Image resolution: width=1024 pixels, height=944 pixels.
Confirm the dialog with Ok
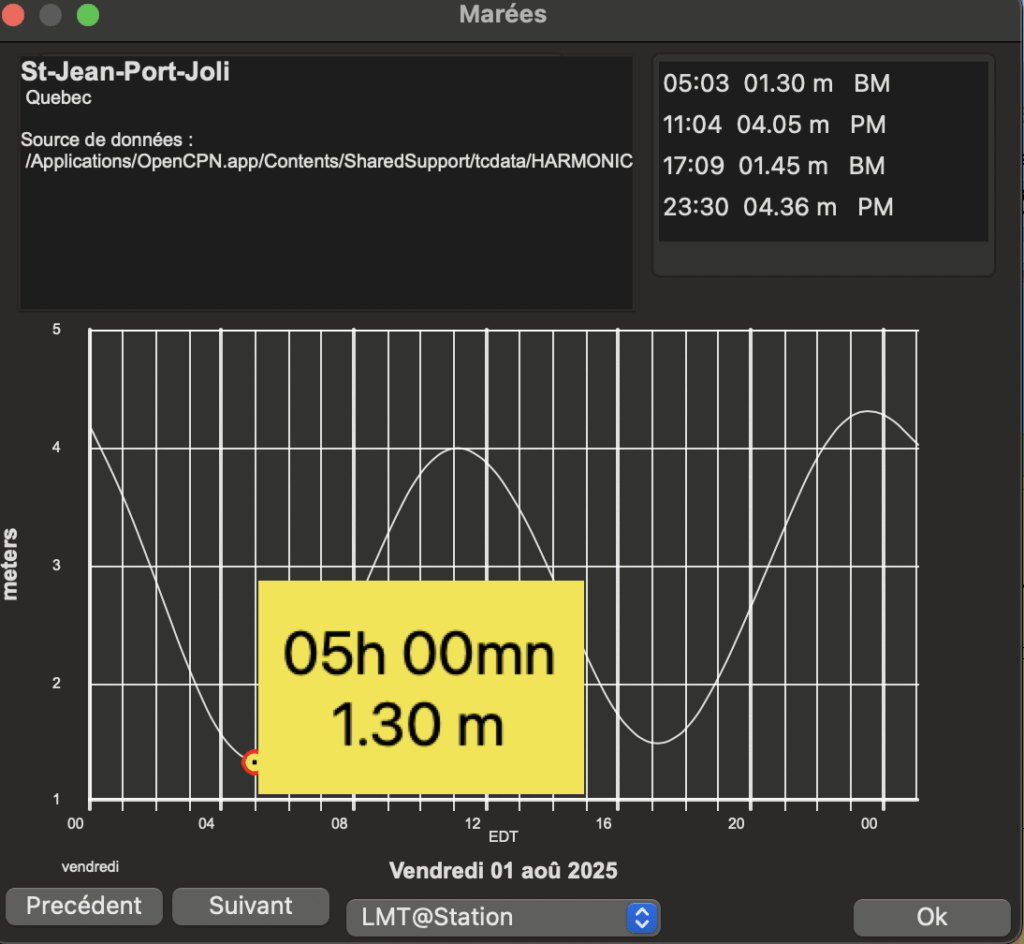931,916
